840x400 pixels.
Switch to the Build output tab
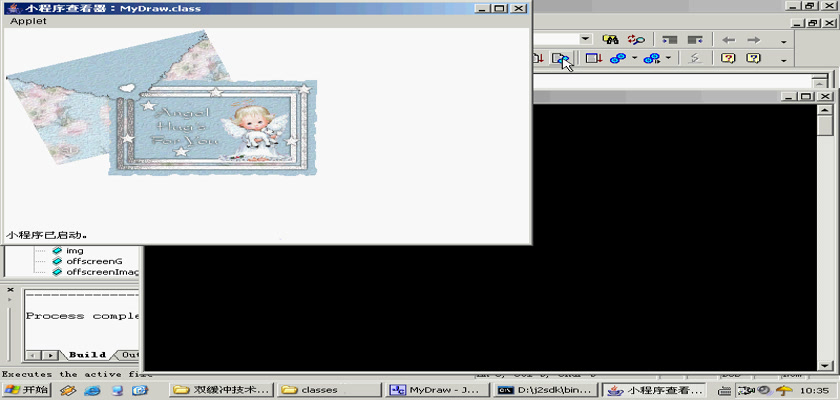tap(87, 355)
